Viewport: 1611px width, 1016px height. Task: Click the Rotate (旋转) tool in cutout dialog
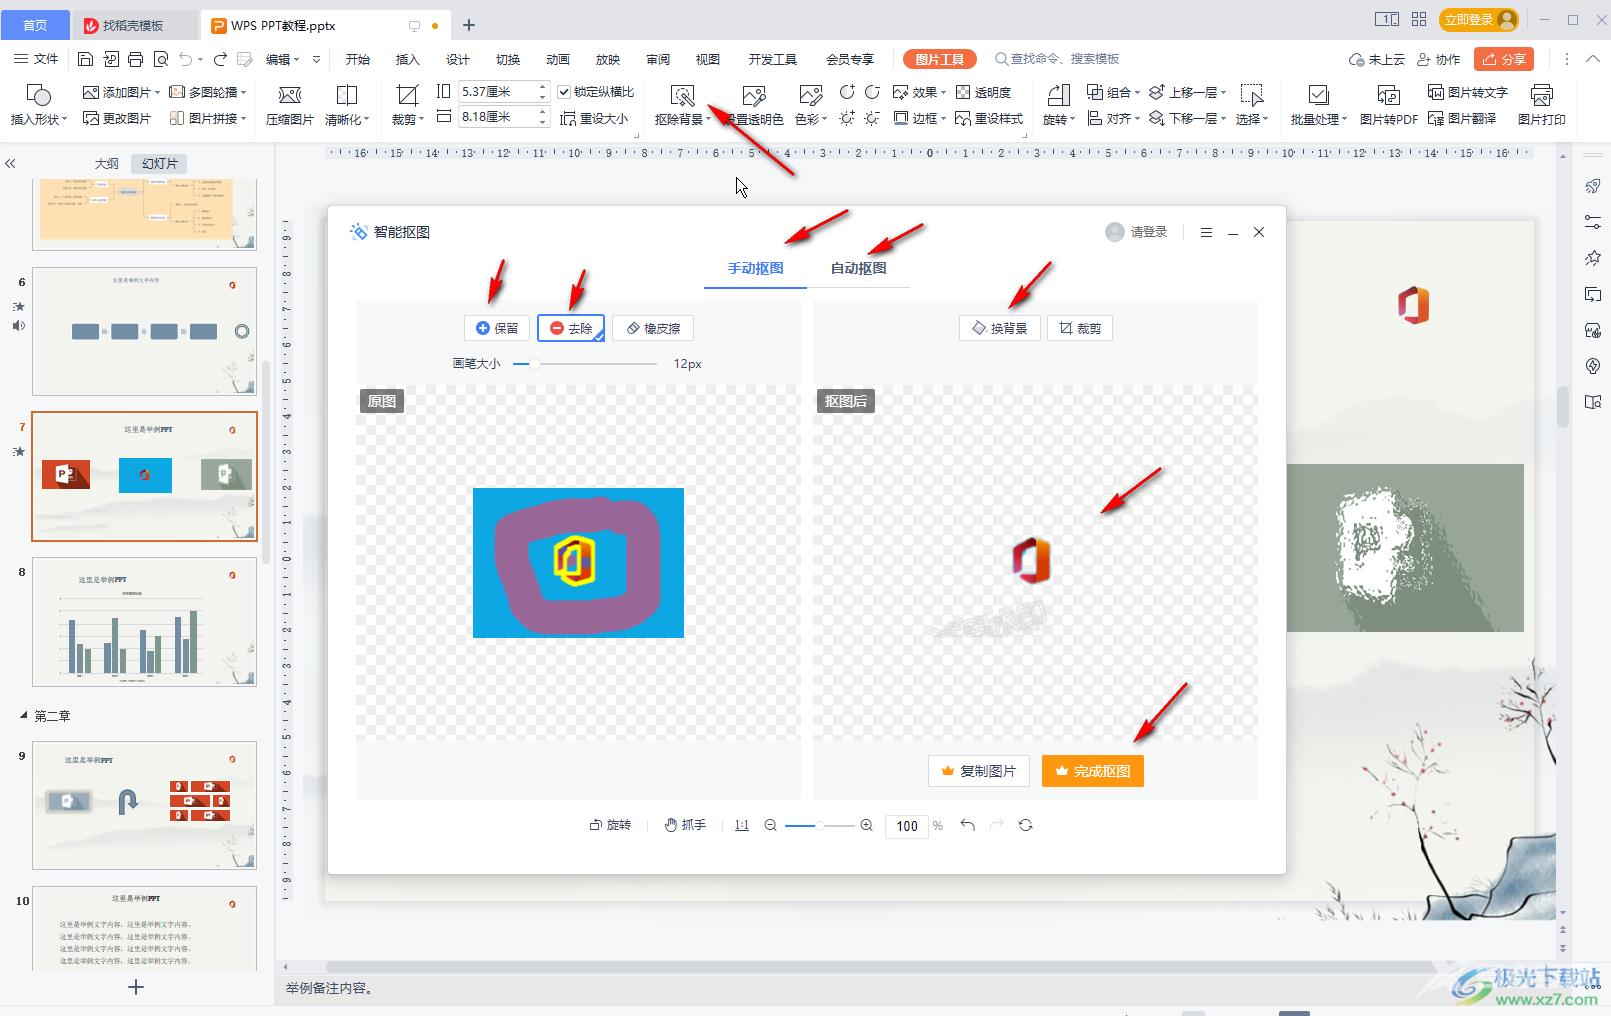[x=610, y=825]
